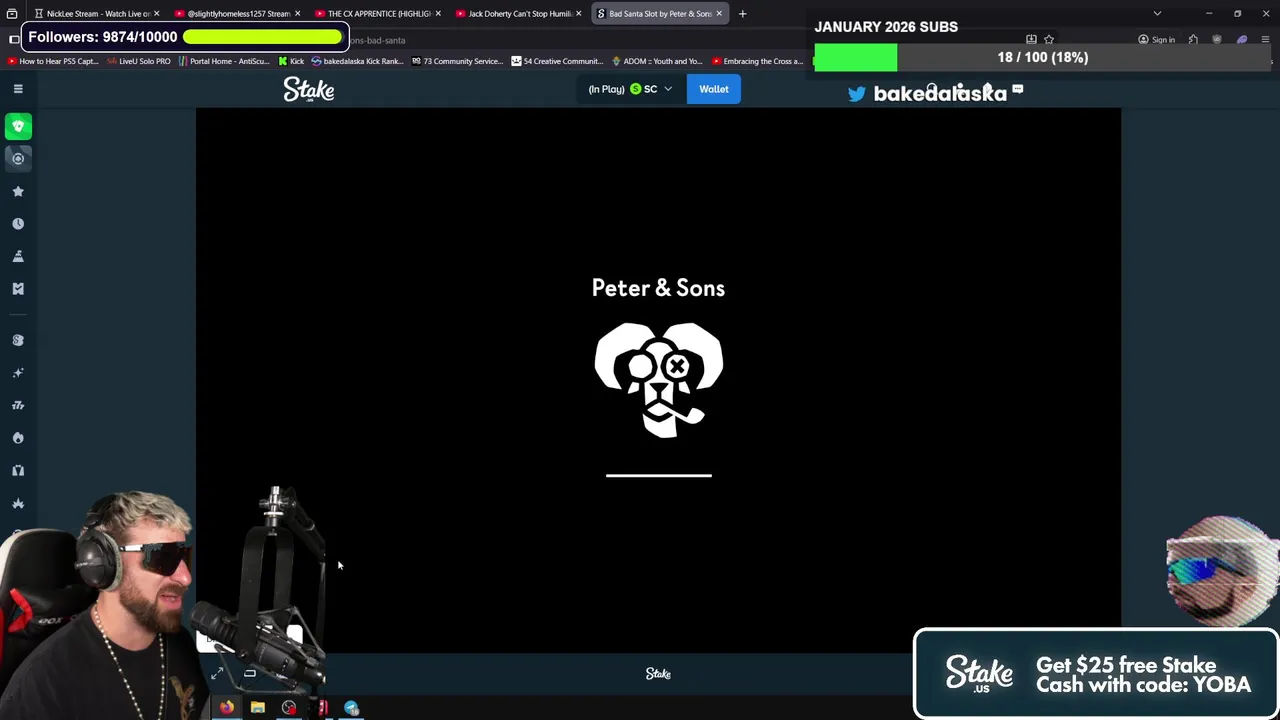Select the green Casino cards icon
Screen dimensions: 1280x720
(x=18, y=126)
